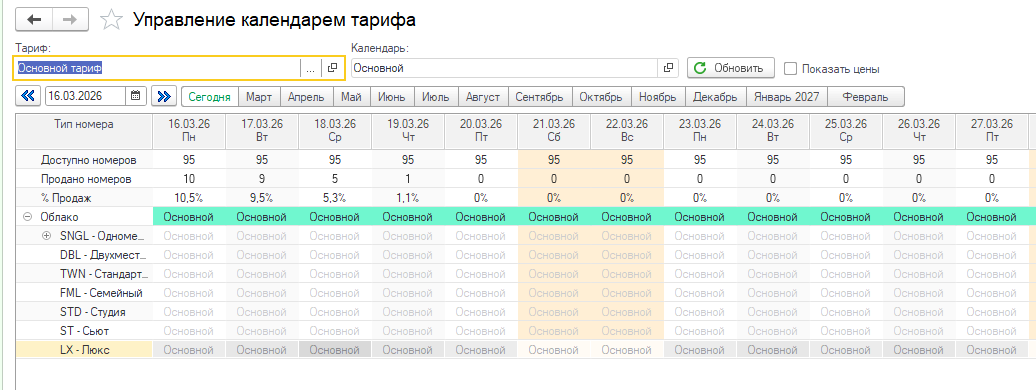Jump to next period double-right arrows

[x=164, y=96]
